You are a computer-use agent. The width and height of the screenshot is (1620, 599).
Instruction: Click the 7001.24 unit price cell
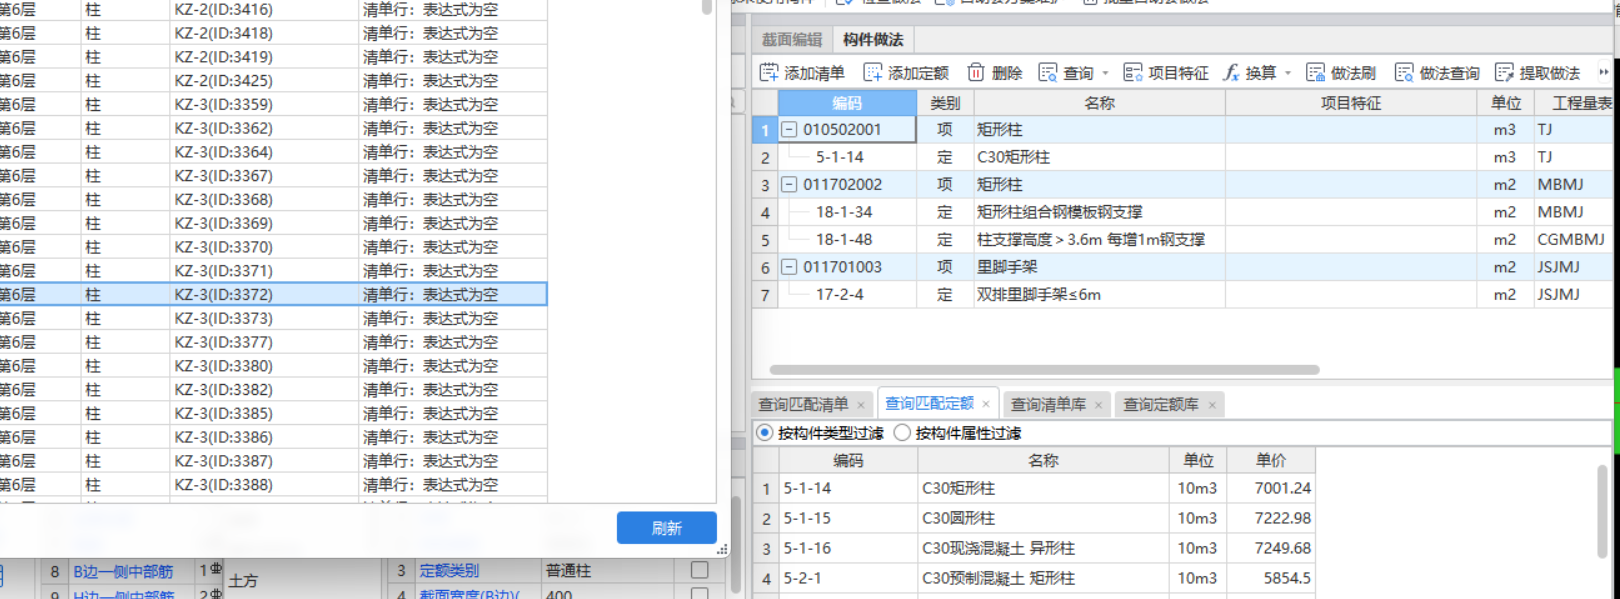[x=1271, y=488]
